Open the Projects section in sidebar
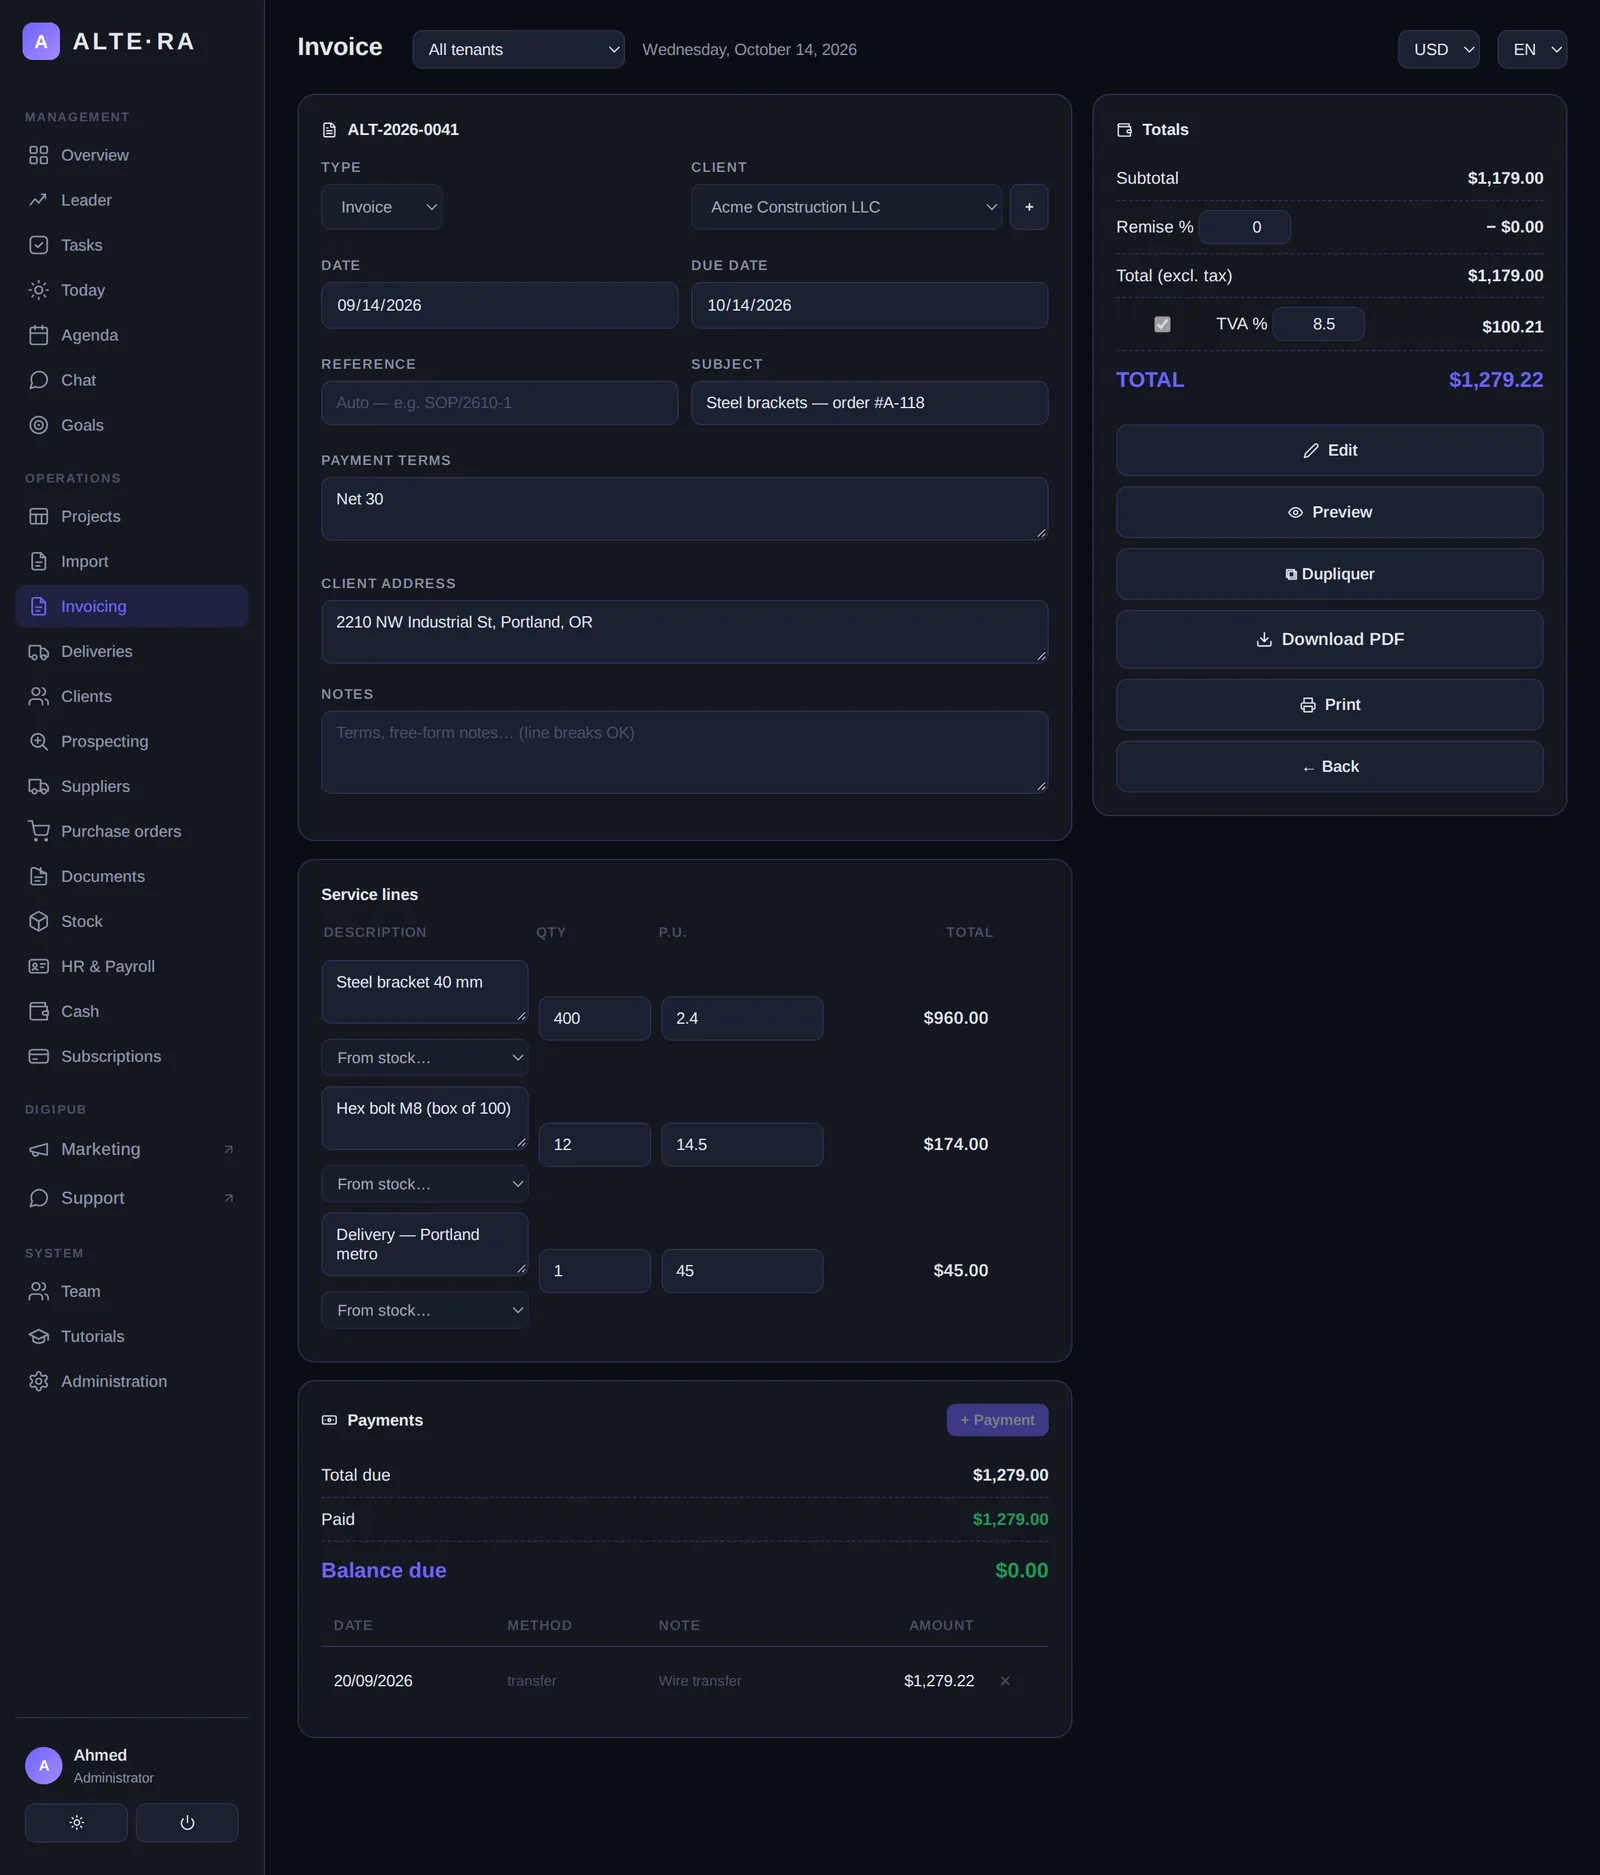 click(x=132, y=517)
